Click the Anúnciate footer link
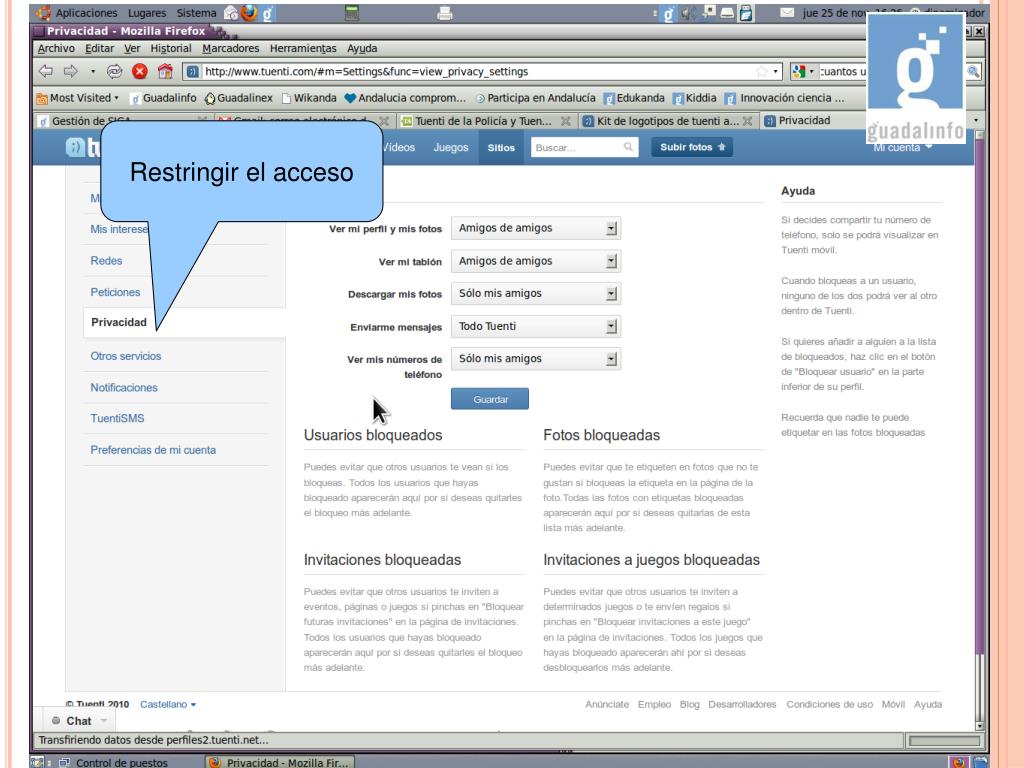Image resolution: width=1024 pixels, height=768 pixels. (x=607, y=704)
